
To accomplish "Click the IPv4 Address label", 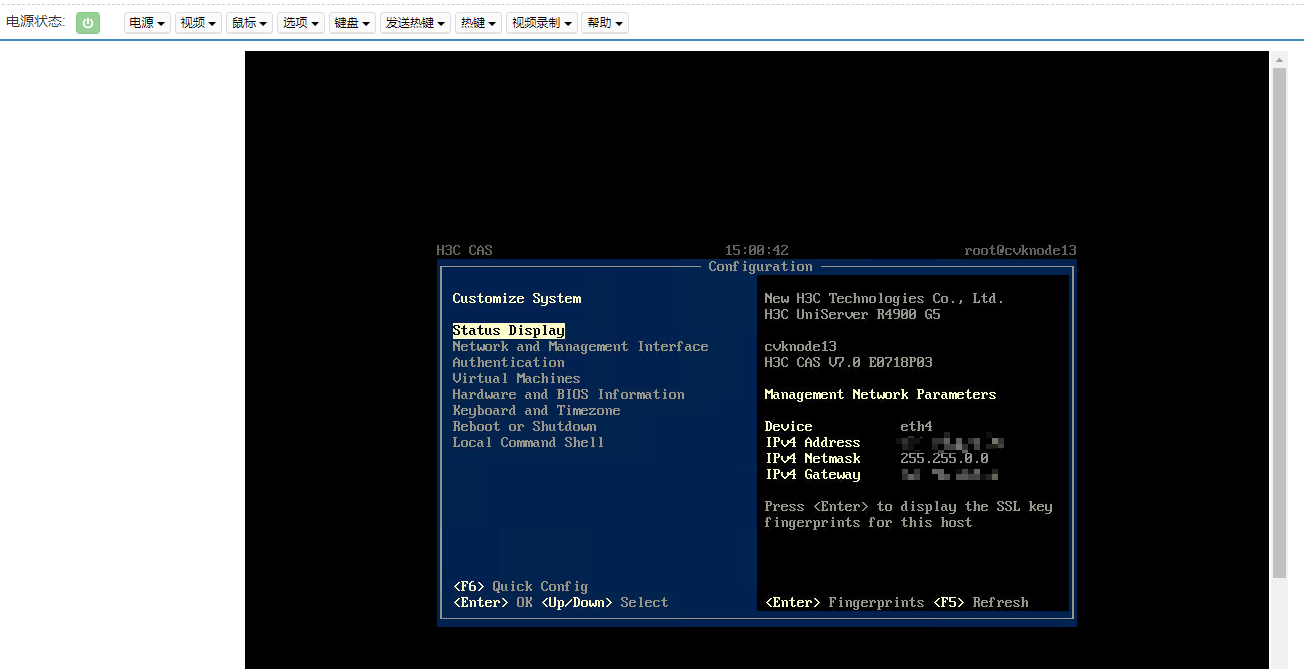I will [812, 443].
